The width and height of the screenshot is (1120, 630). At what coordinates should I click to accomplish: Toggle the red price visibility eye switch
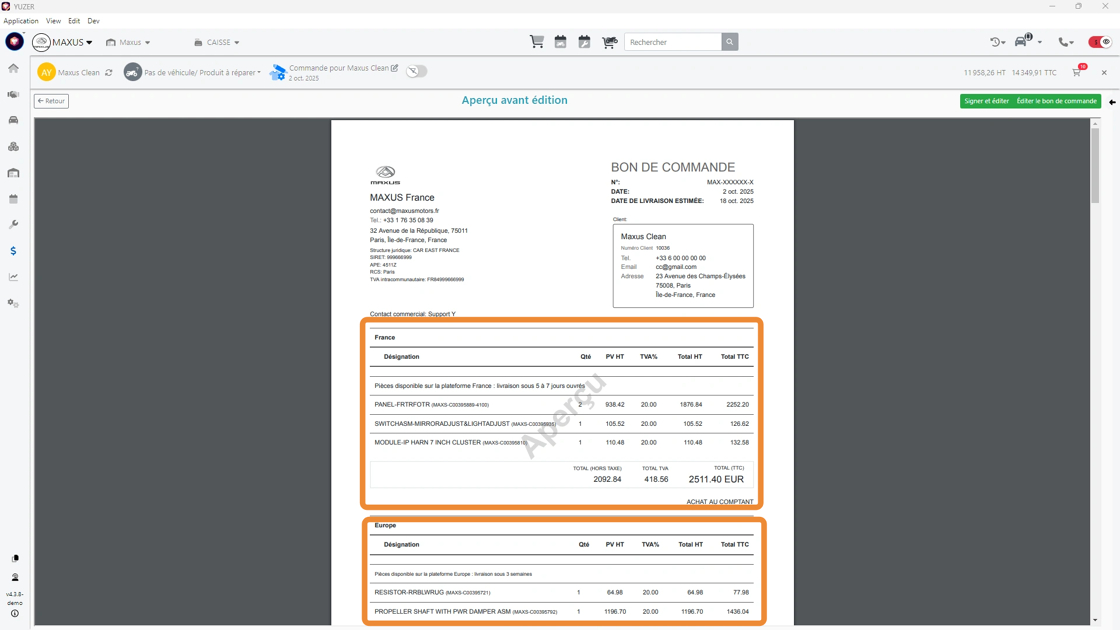click(1100, 42)
